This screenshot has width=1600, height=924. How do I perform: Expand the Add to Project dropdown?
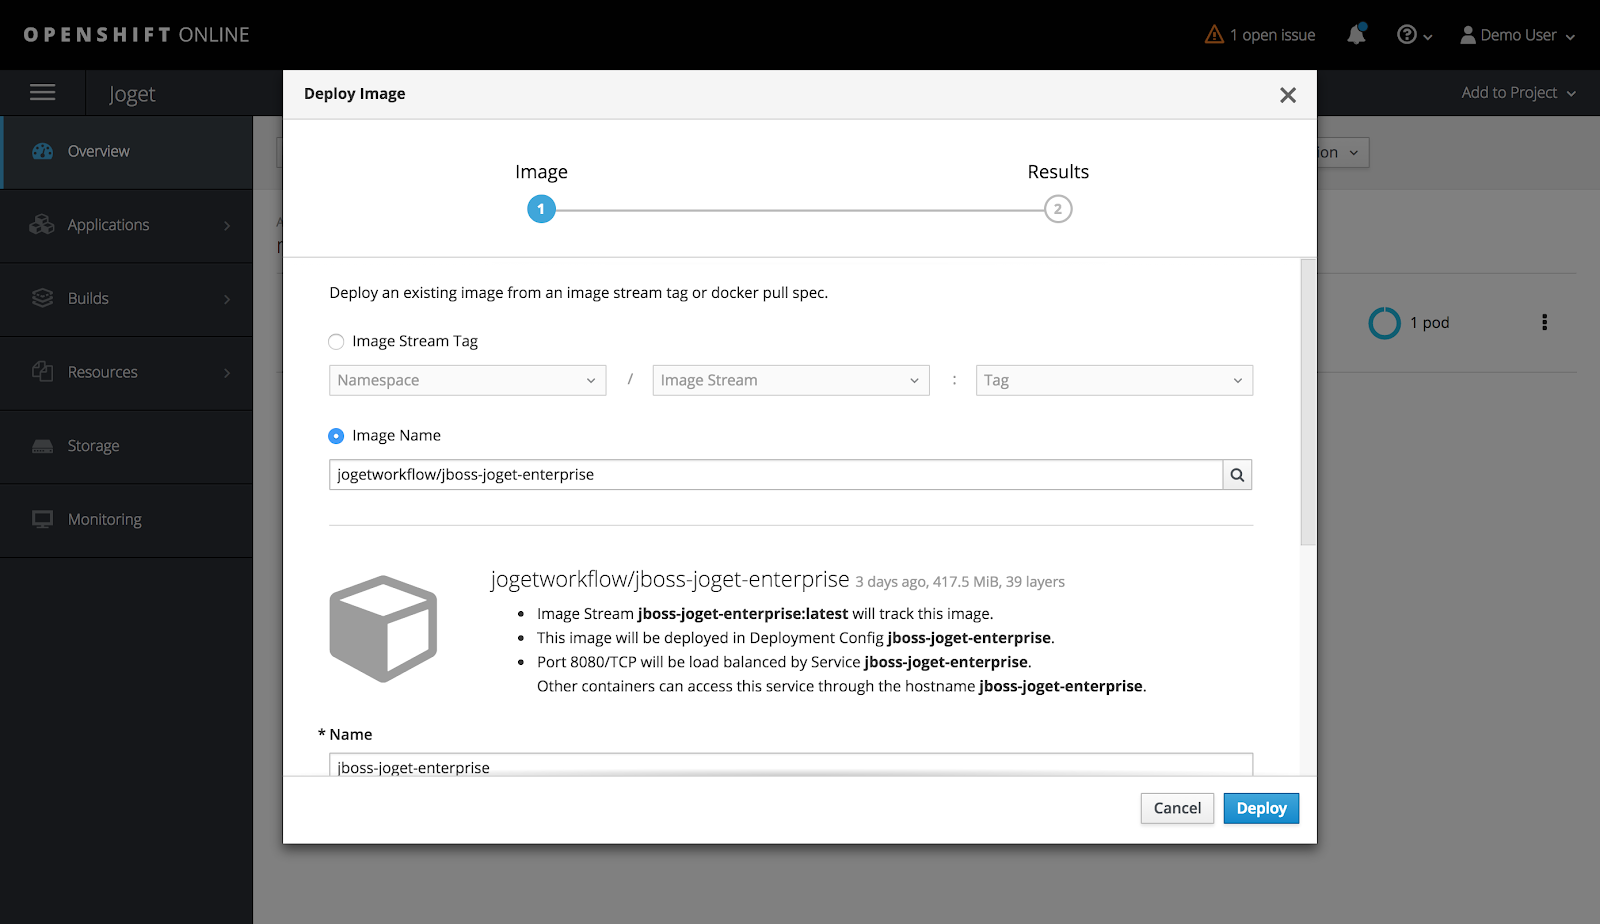point(1518,93)
